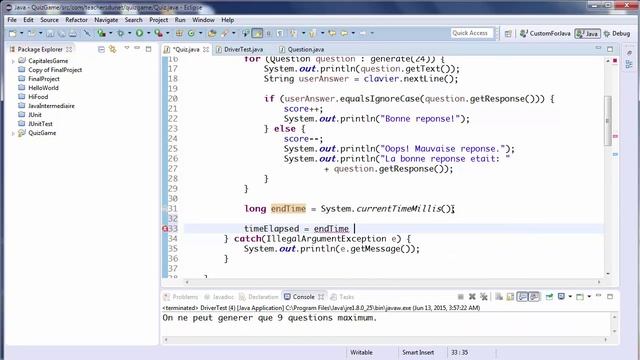The height and width of the screenshot is (360, 640).
Task: Toggle Mark Occurrences toolbar button
Action: 257,33
